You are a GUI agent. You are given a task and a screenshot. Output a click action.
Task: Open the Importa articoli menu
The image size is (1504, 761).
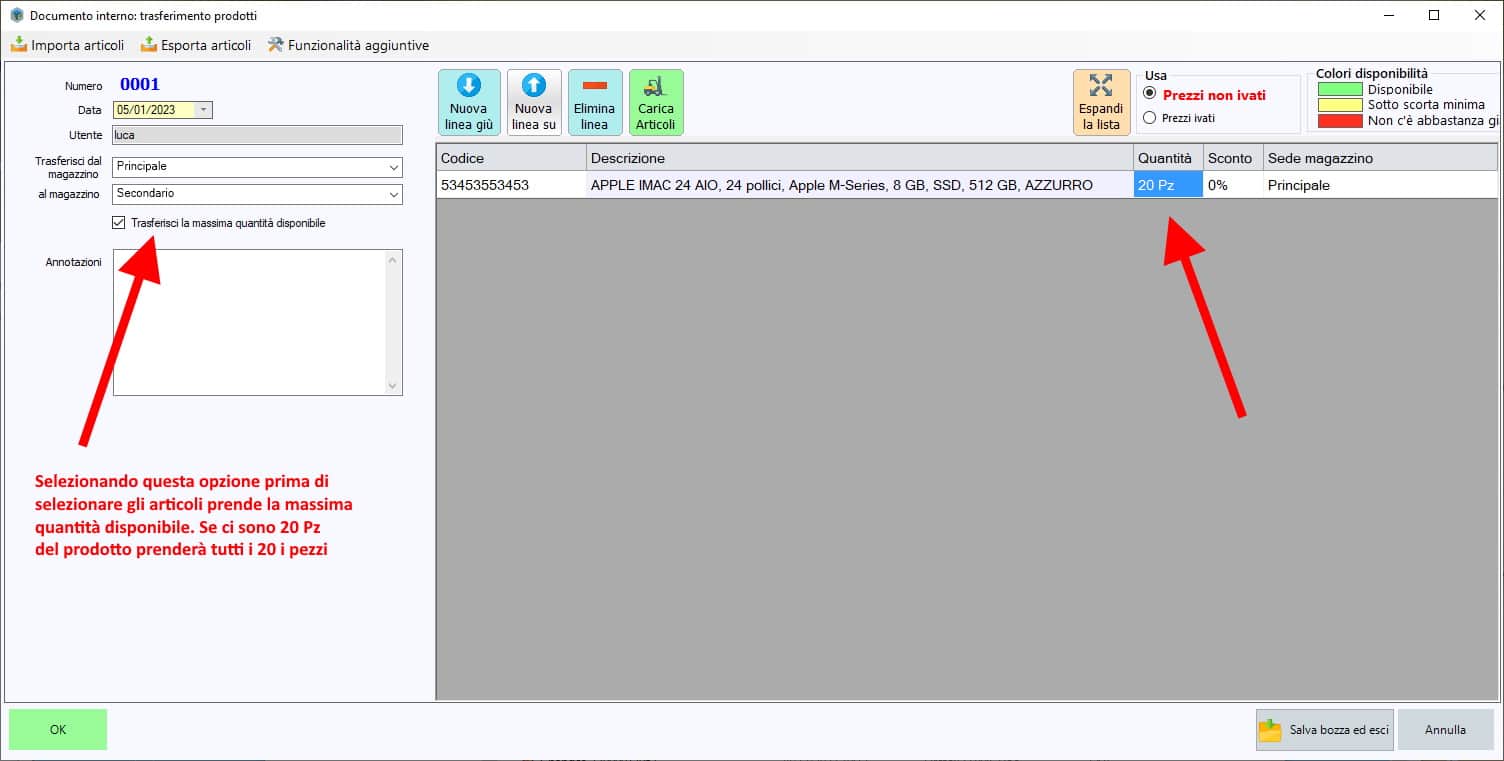(67, 45)
